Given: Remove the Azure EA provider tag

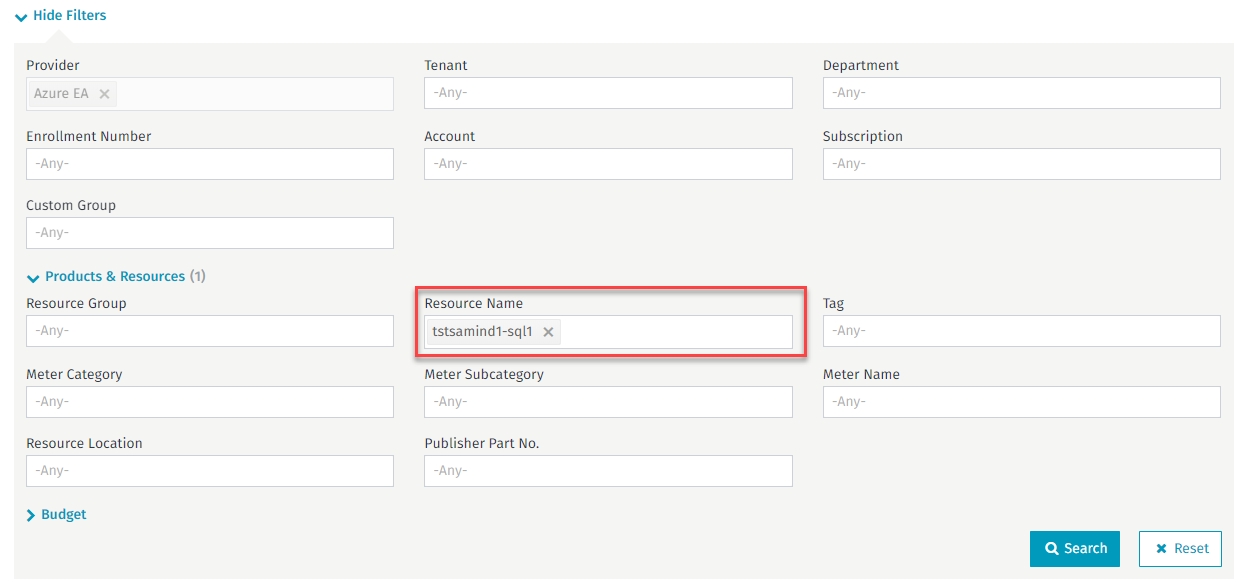Looking at the screenshot, I should tap(104, 94).
